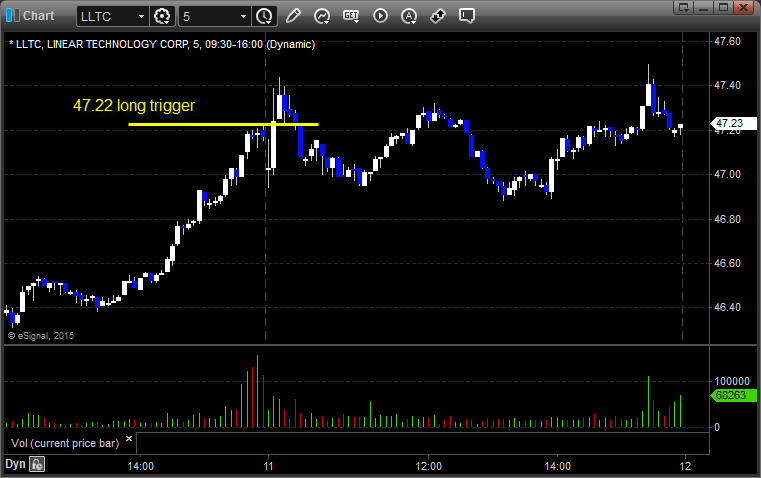Screen dimensions: 761x478
Task: Open the time template clock menu
Action: 265,16
